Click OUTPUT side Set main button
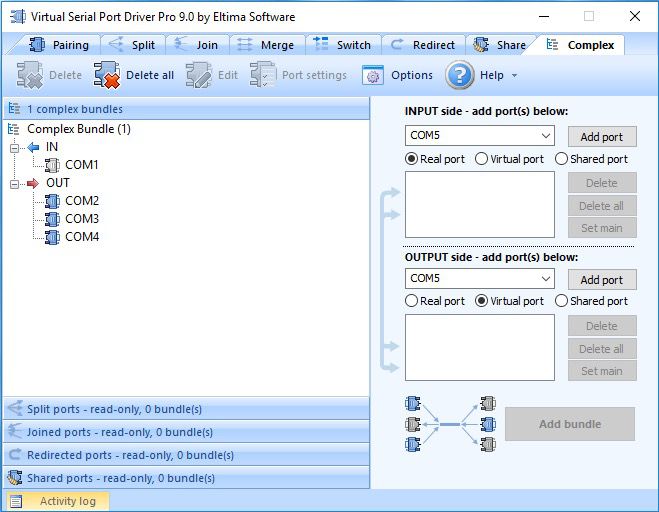Image resolution: width=659 pixels, height=512 pixels. pos(602,371)
